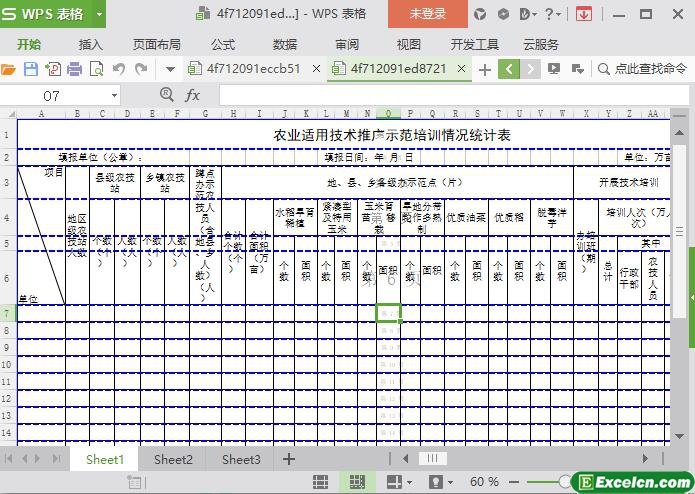Click the Print Preview icon
Viewport: 695px width, 494px height.
coord(97,69)
